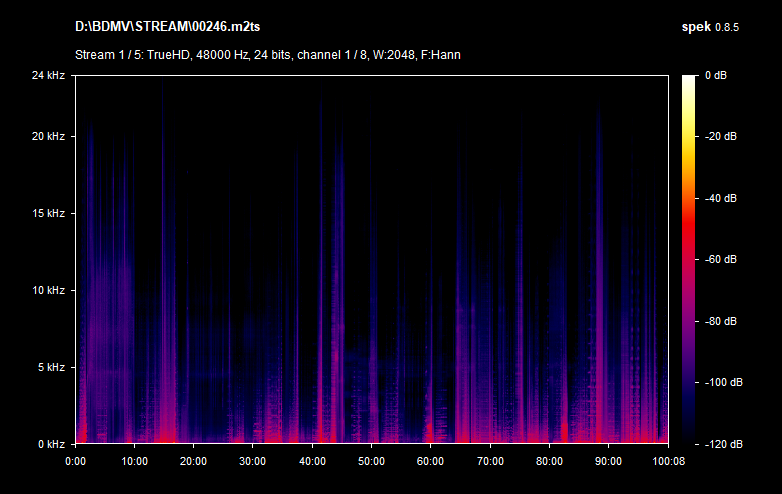Select the -60 dB scale label
This screenshot has height=494, width=782.
[720, 259]
